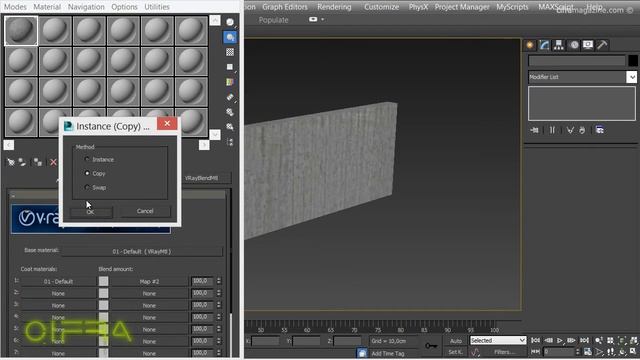Click material slots scroll left arrow
Image resolution: width=640 pixels, height=360 pixels.
9,145
